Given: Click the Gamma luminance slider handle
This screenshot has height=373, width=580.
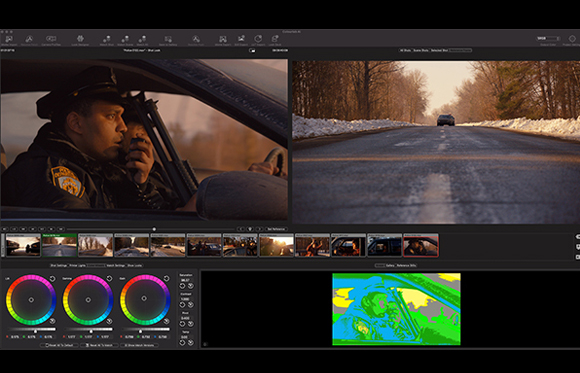Looking at the screenshot, I should click(91, 331).
